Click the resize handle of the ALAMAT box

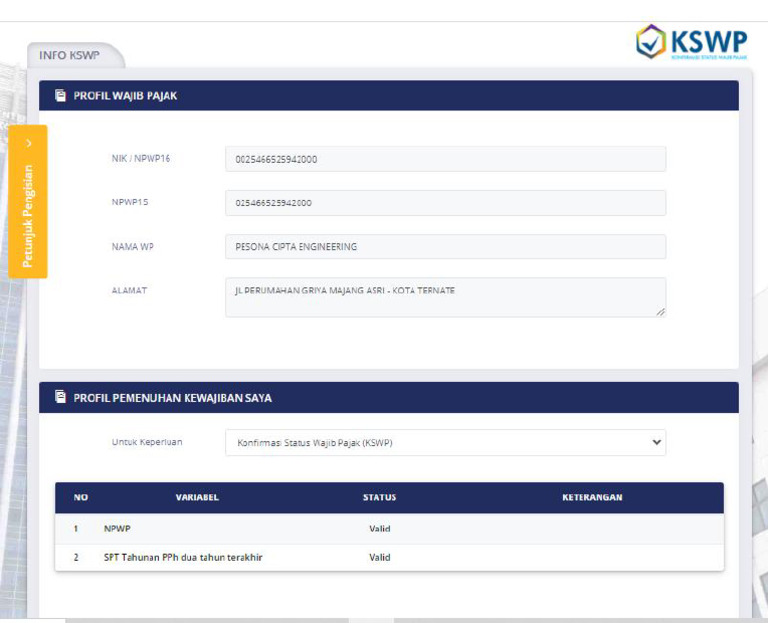pyautogui.click(x=660, y=312)
